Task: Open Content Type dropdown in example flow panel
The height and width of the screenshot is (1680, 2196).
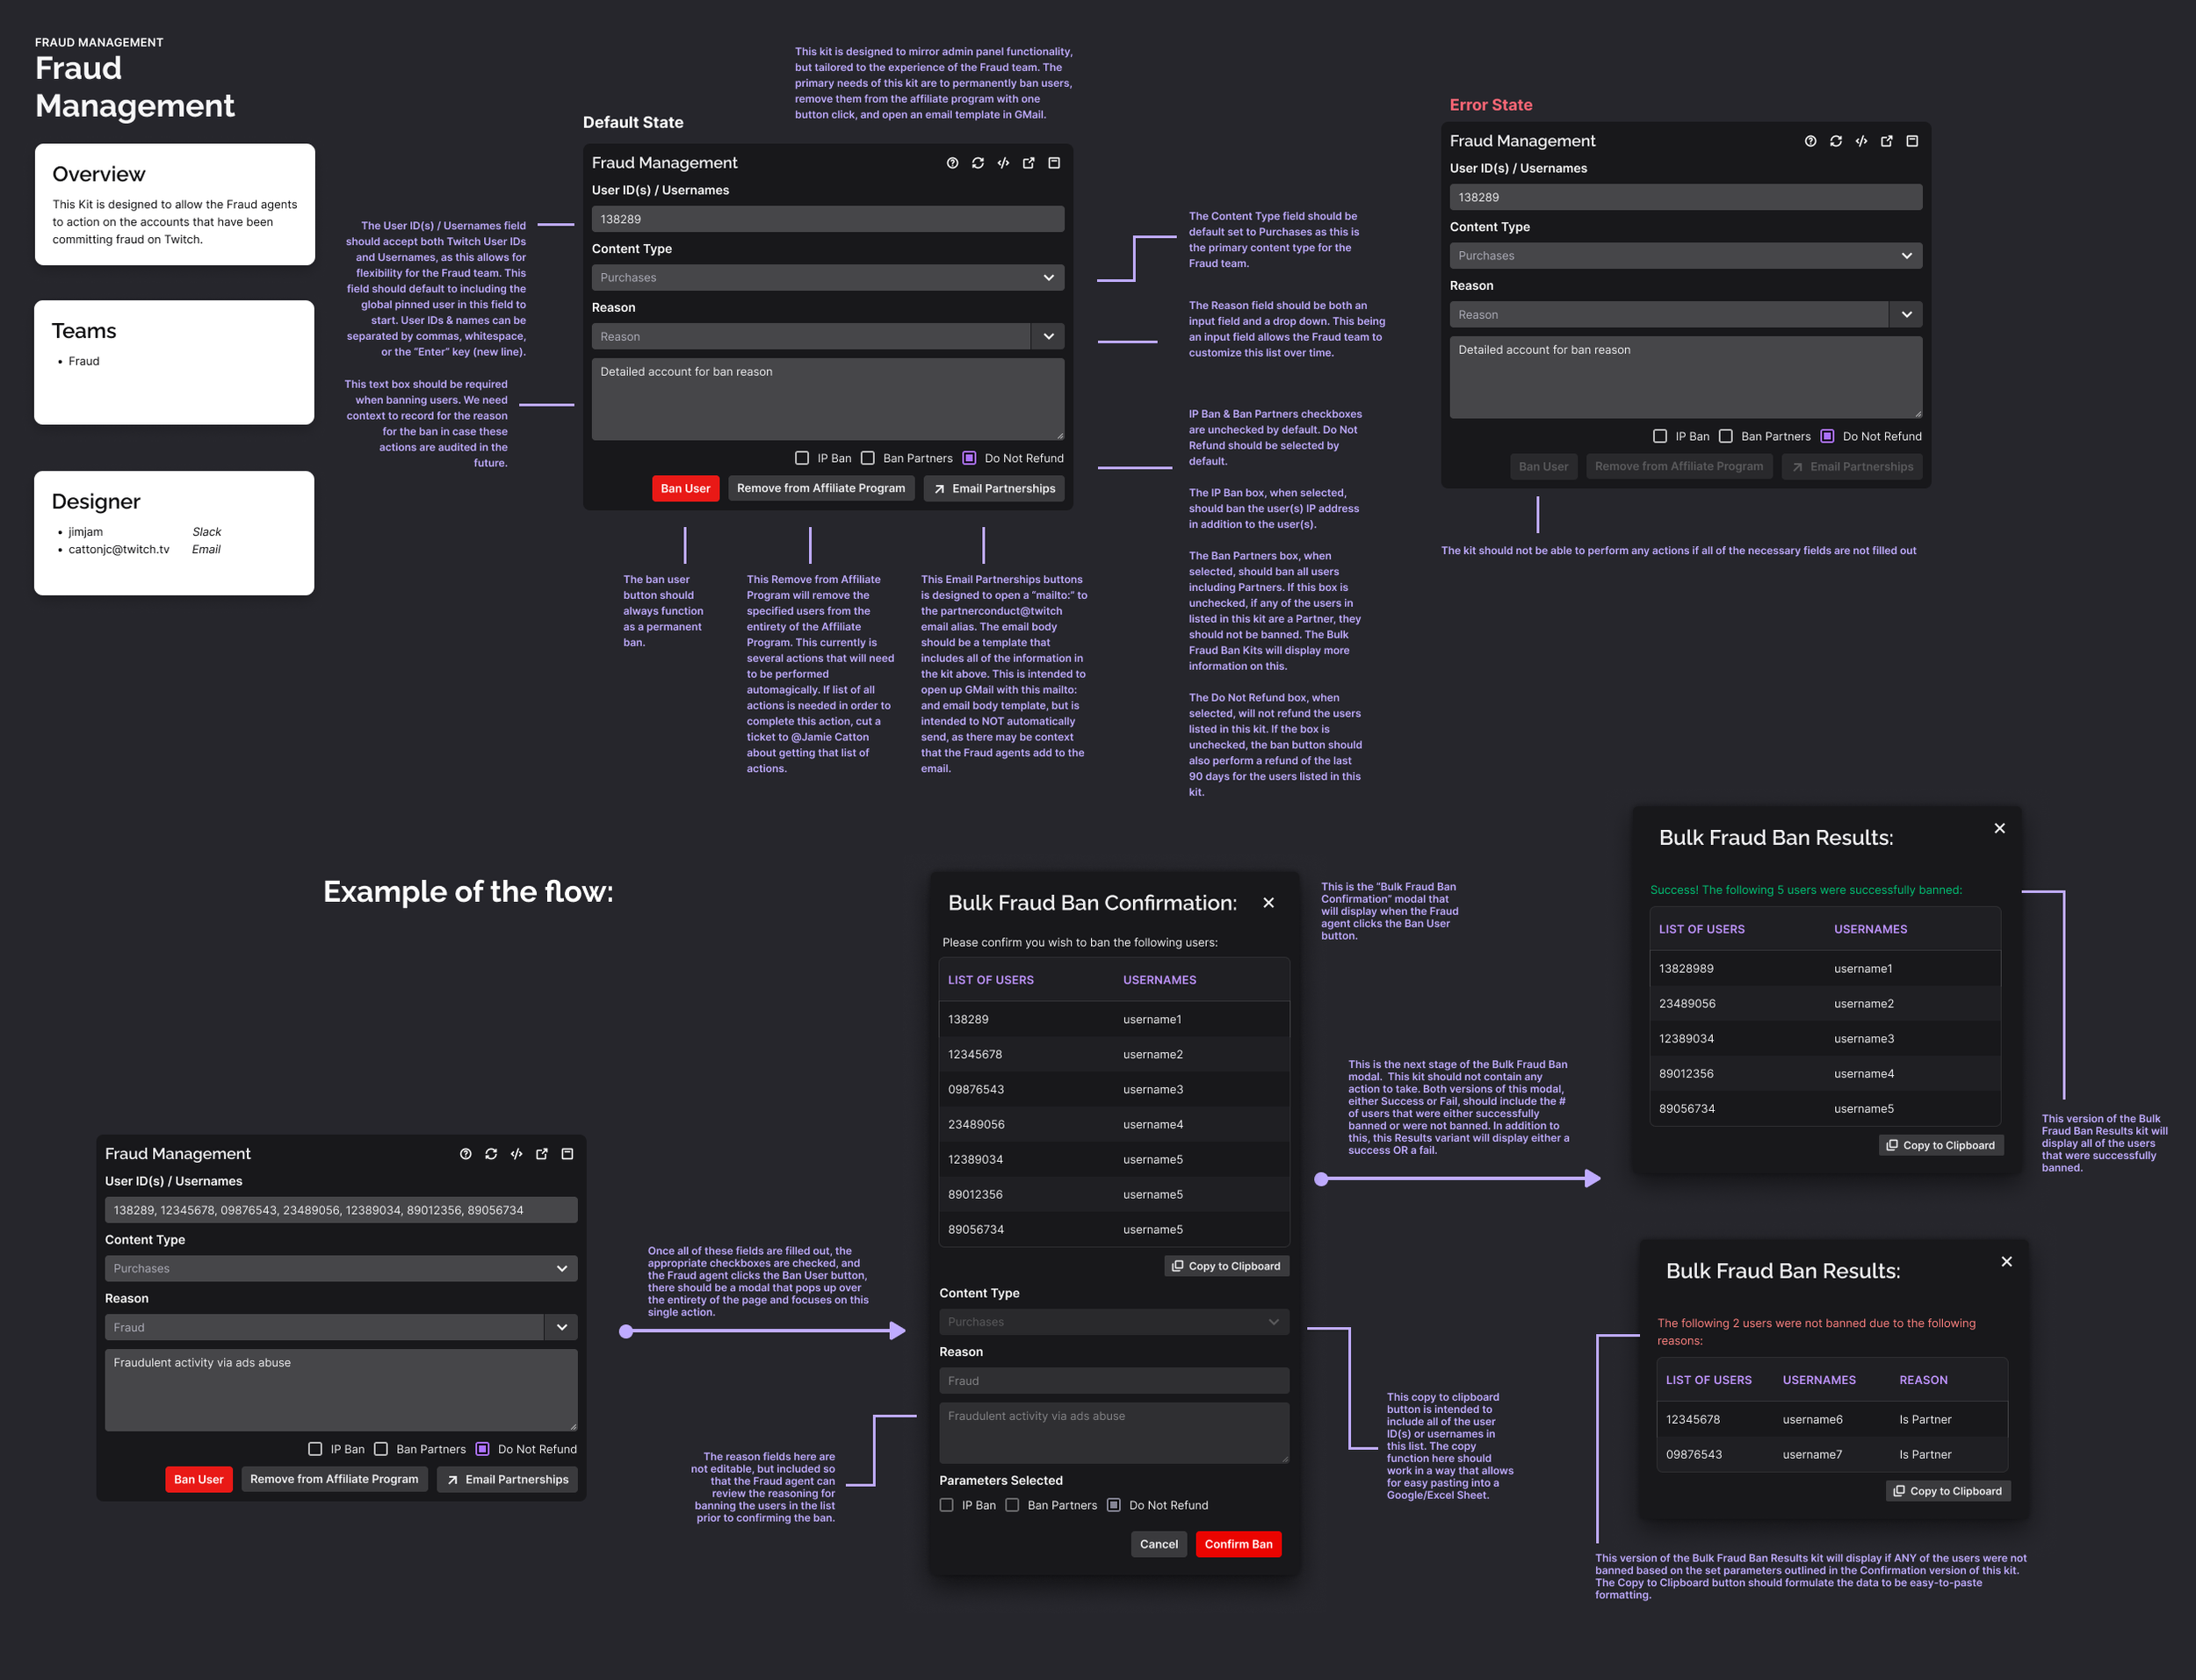Action: point(341,1269)
